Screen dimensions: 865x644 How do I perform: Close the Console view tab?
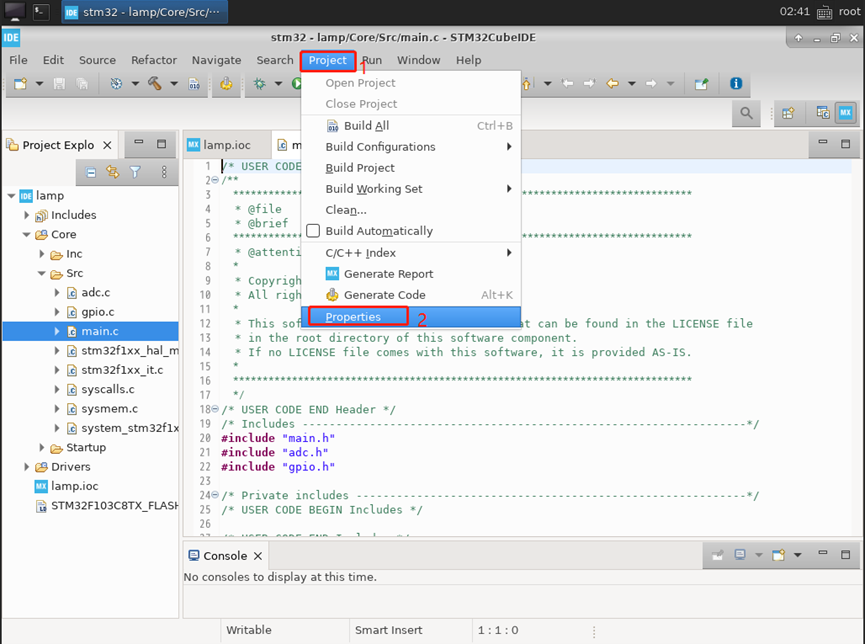(x=258, y=556)
